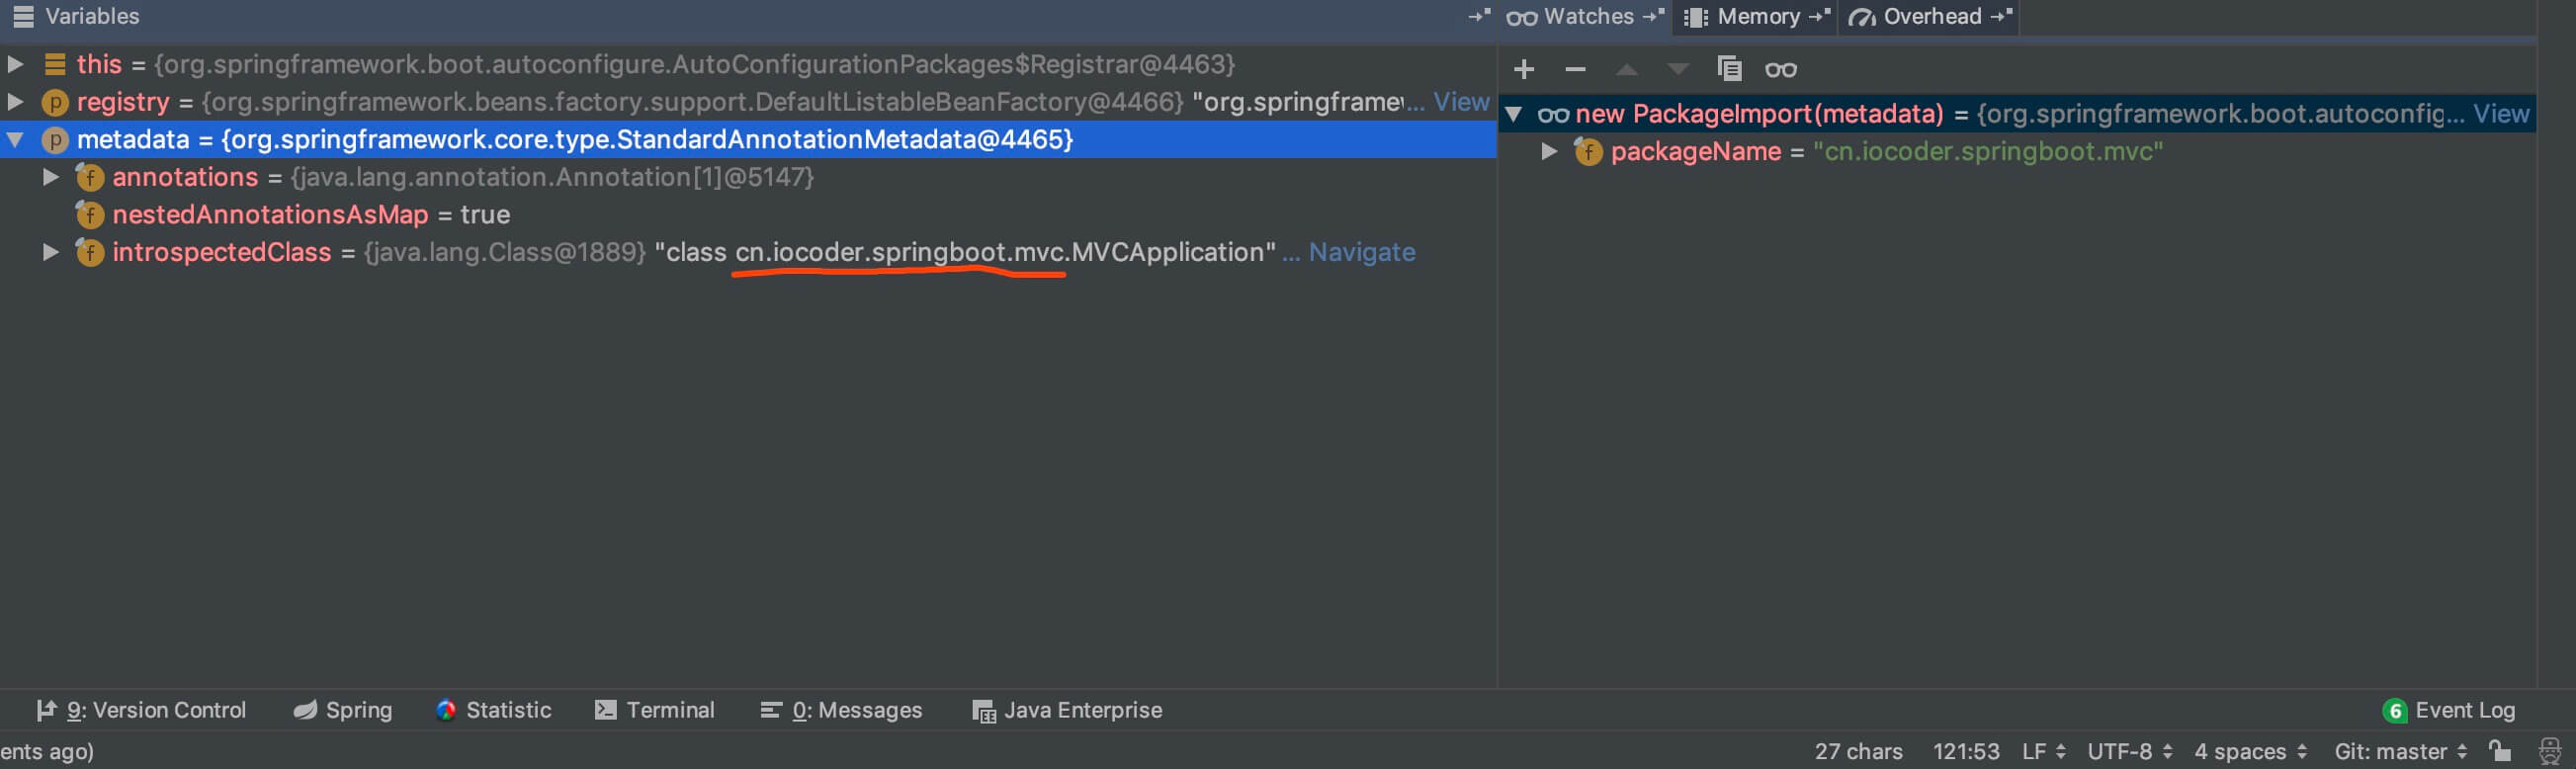Click the inspector hector icon in status bar
Image resolution: width=2576 pixels, height=769 pixels.
2549,751
